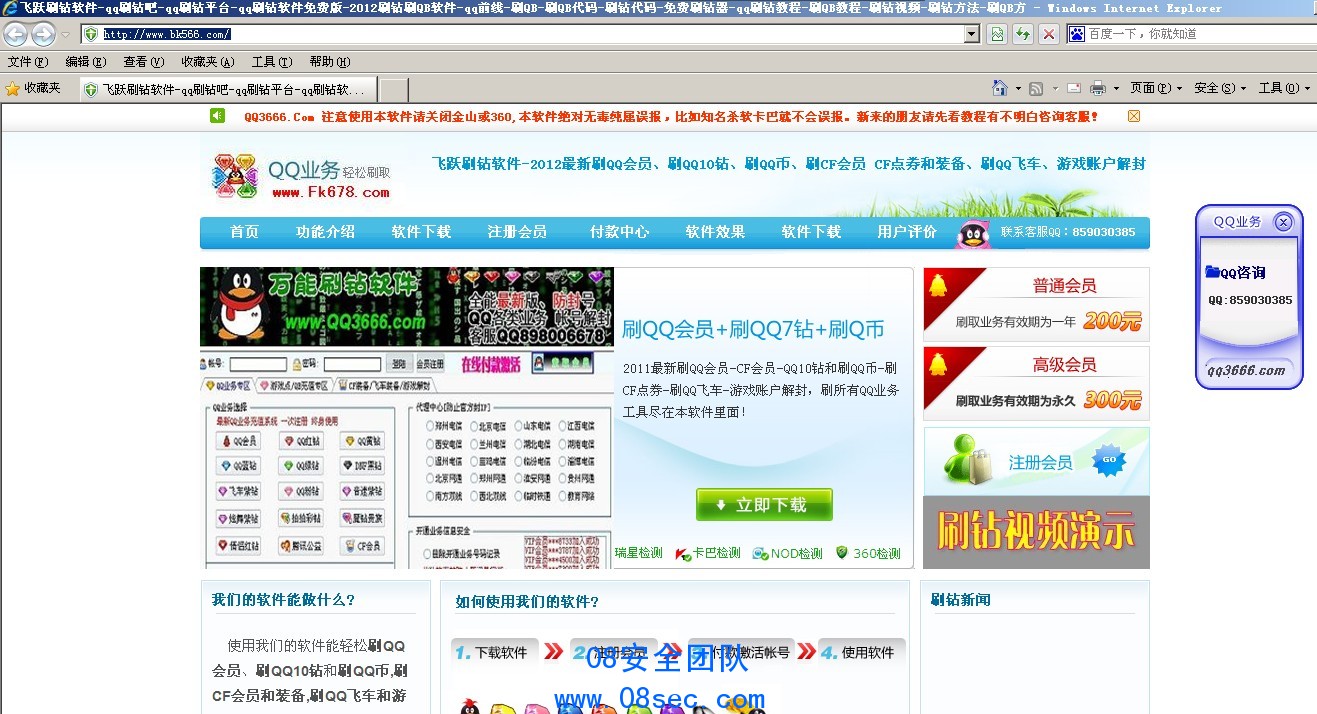The image size is (1317, 714).
Task: Select the 飞跃刷钻软件 browser tab
Action: click(x=228, y=89)
